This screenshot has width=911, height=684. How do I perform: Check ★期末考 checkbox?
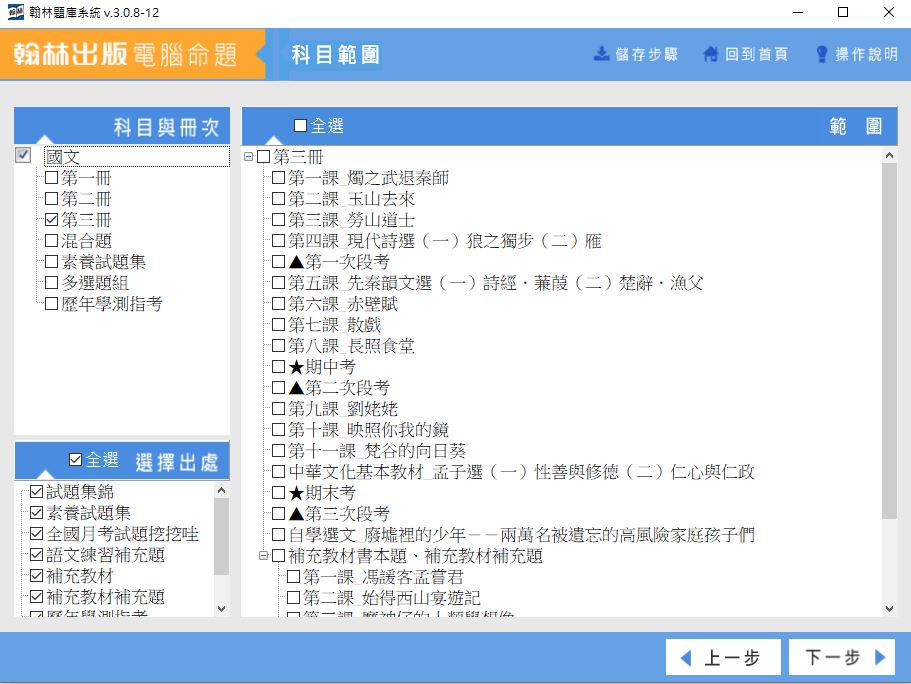click(x=278, y=492)
